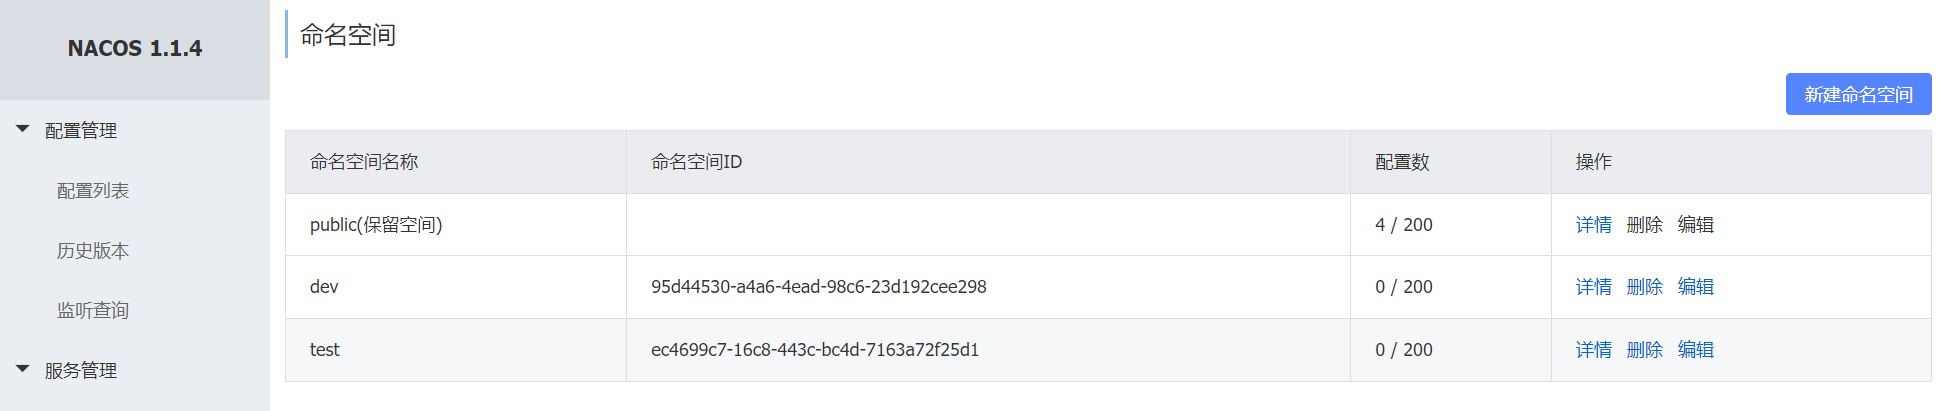Edit the dev namespace
This screenshot has width=1944, height=411.
pyautogui.click(x=1695, y=287)
